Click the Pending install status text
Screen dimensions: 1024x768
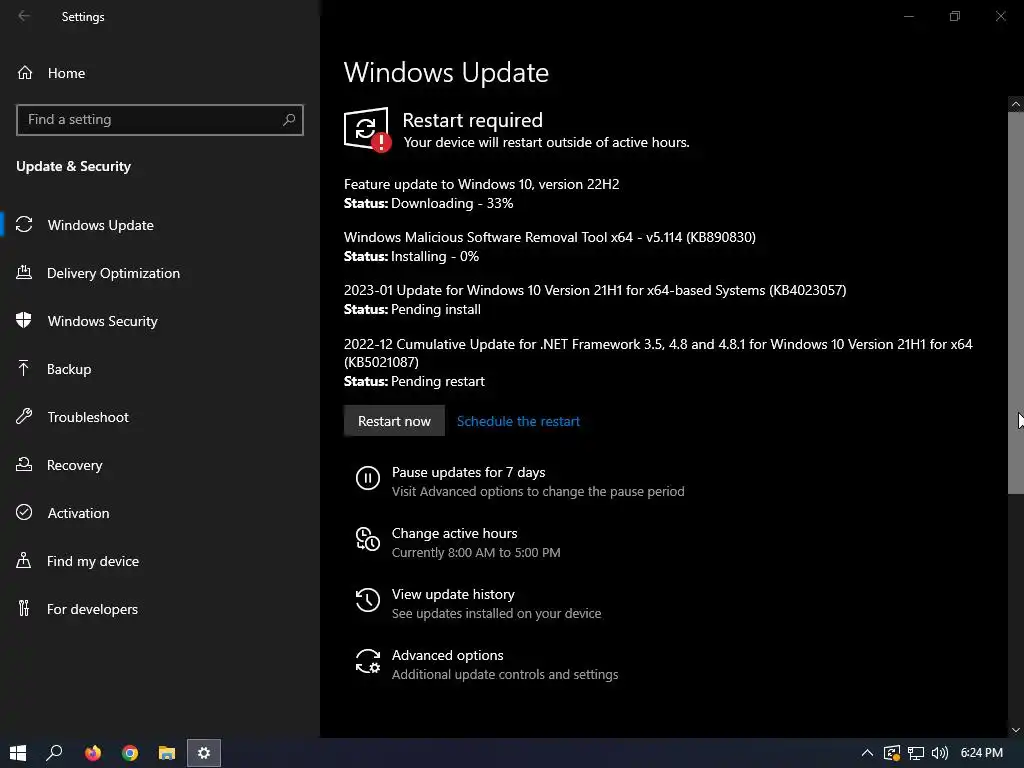tap(436, 310)
